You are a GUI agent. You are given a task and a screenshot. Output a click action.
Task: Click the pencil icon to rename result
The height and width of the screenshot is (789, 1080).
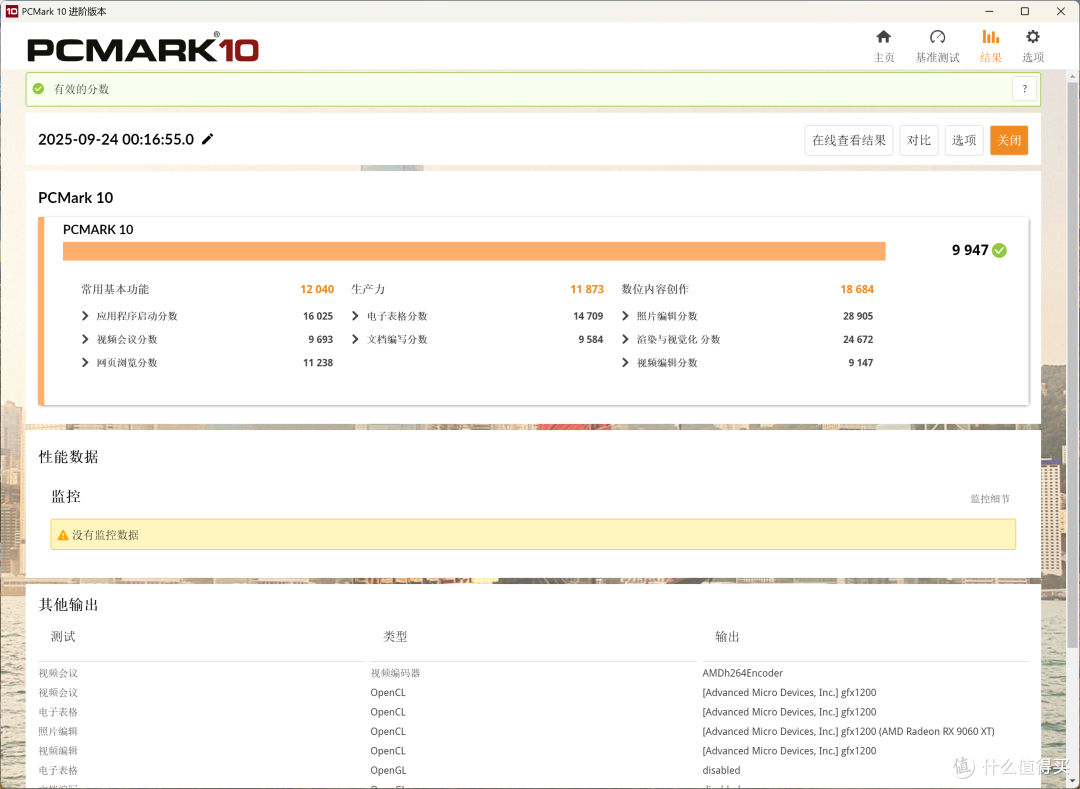pyautogui.click(x=207, y=139)
